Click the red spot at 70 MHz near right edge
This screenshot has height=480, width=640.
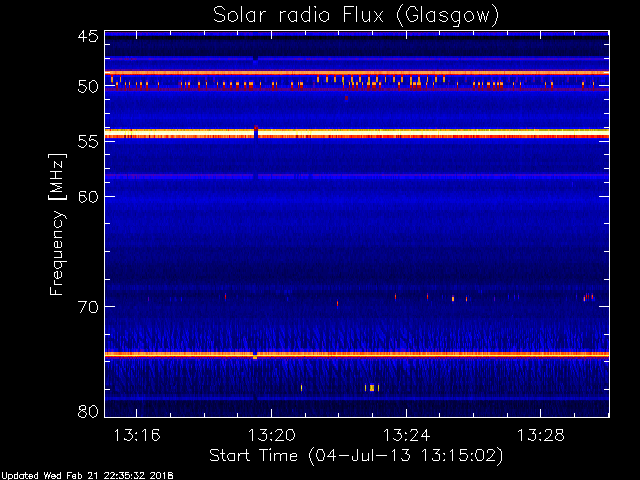[588, 297]
